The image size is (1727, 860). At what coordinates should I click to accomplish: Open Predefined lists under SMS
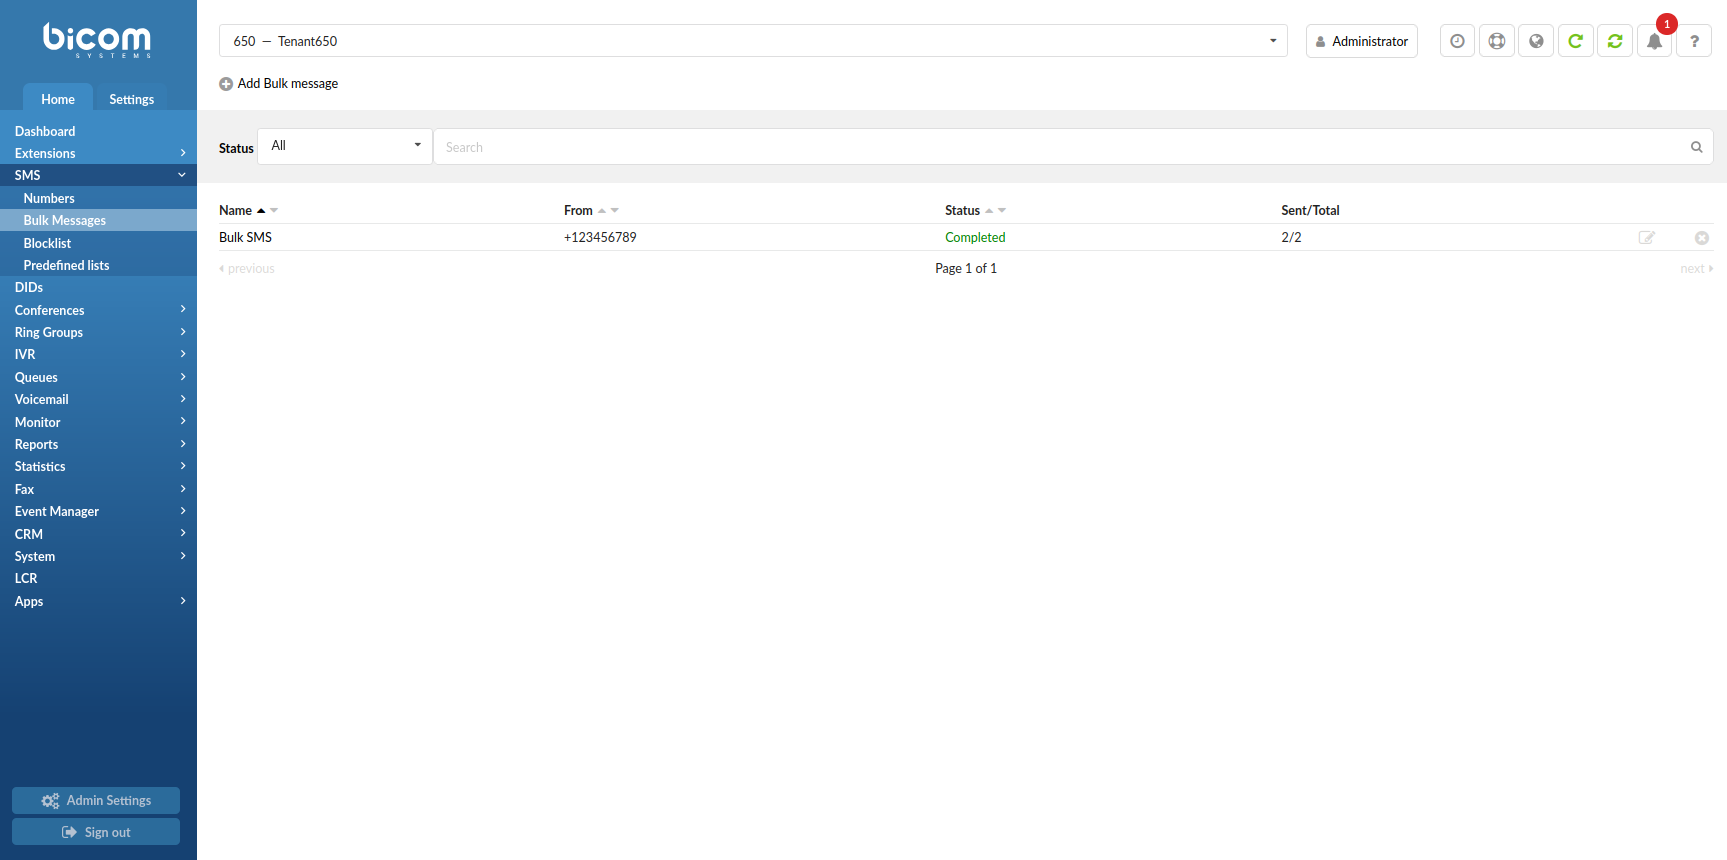66,265
